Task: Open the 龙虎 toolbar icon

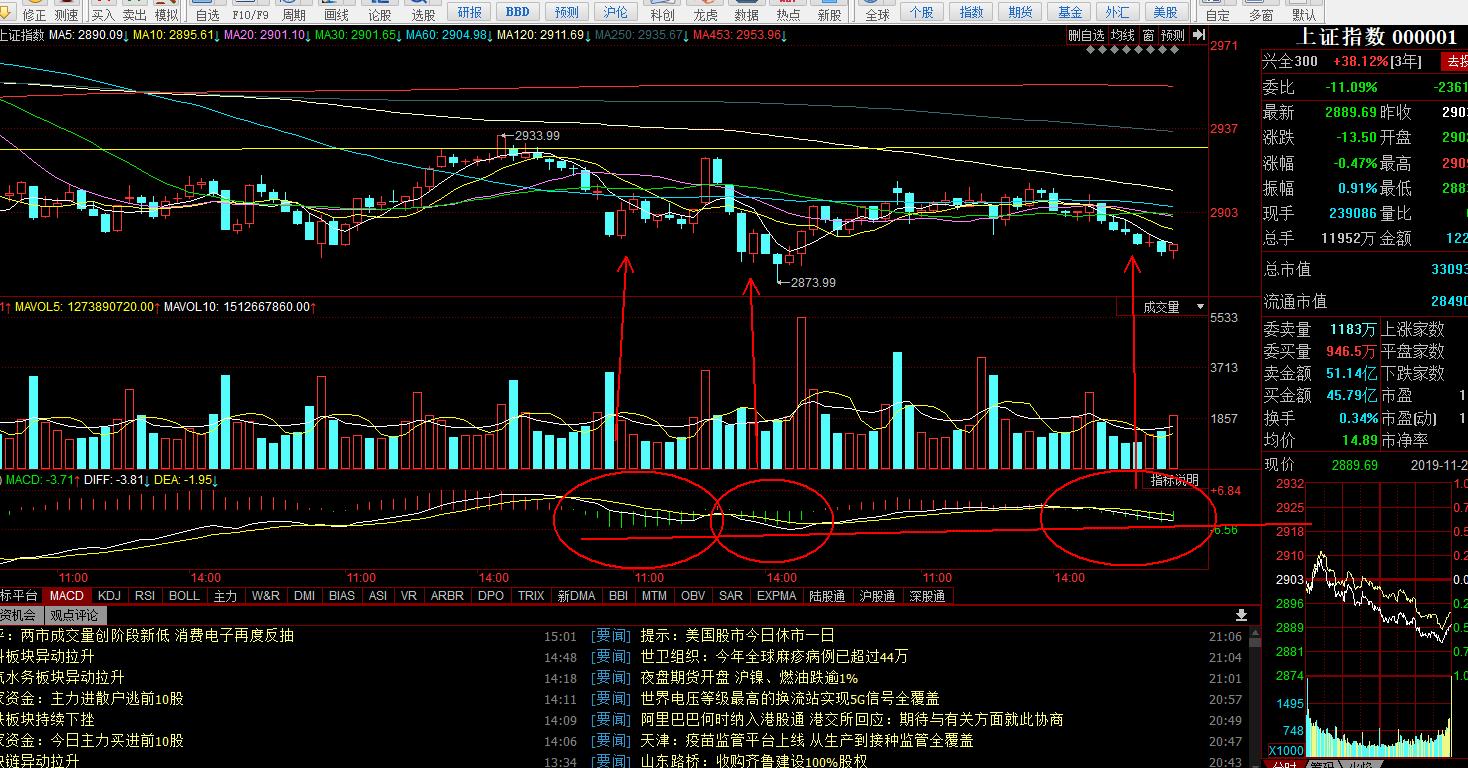Action: pyautogui.click(x=705, y=12)
